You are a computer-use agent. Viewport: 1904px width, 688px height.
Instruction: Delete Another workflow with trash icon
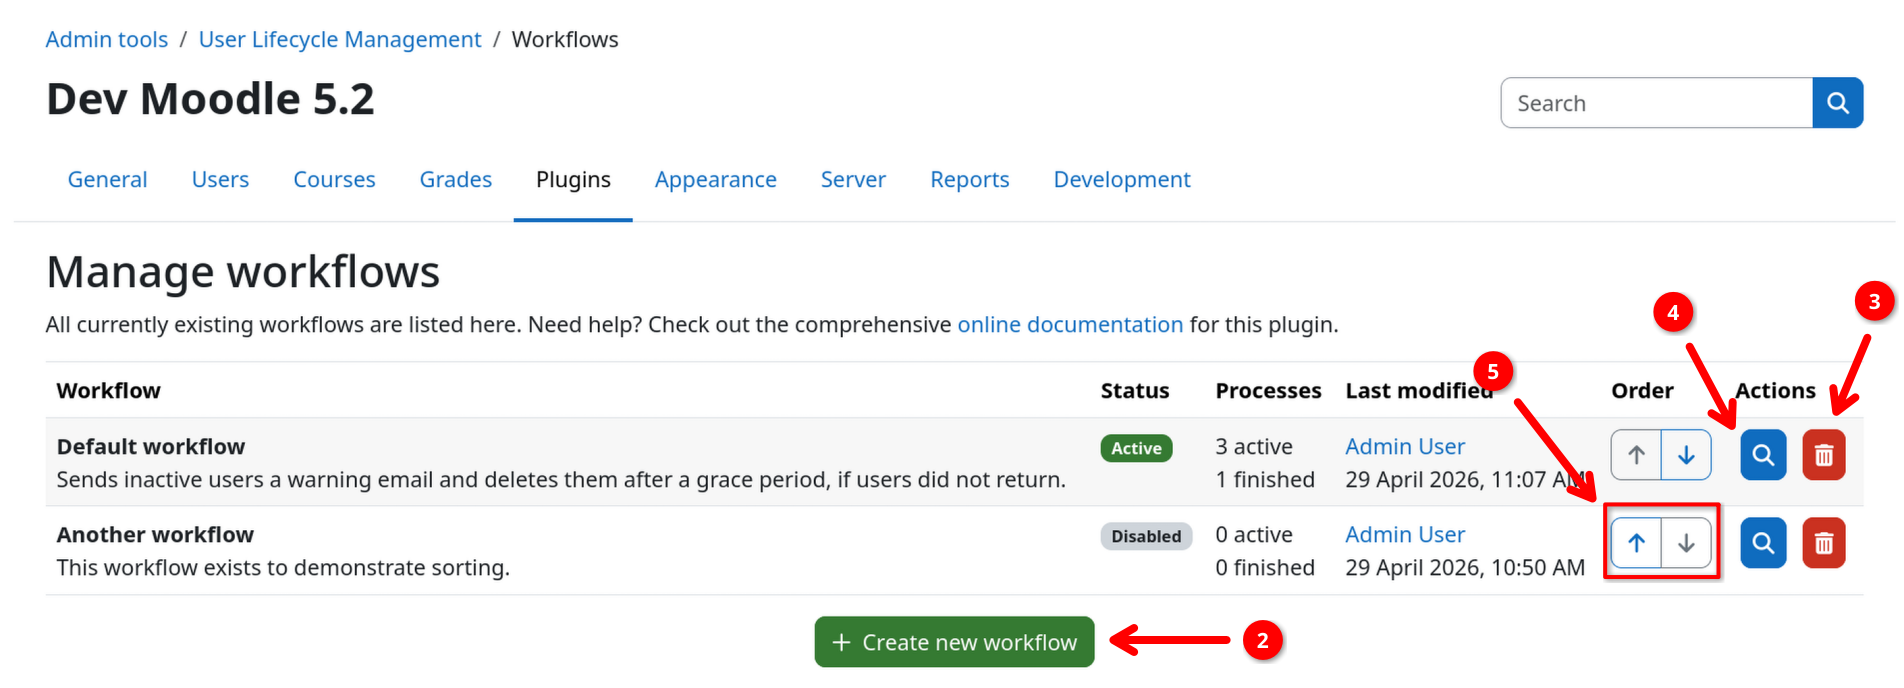[1824, 543]
